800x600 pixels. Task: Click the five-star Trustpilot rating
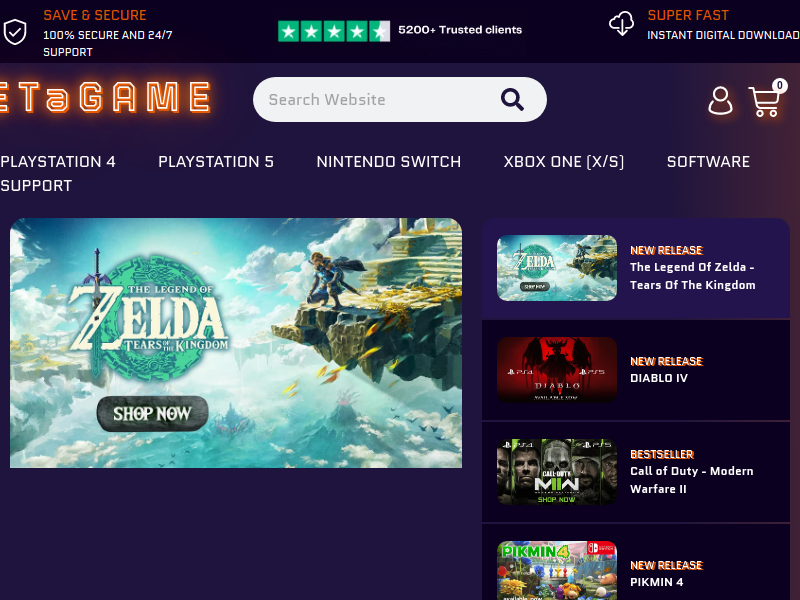tap(334, 31)
